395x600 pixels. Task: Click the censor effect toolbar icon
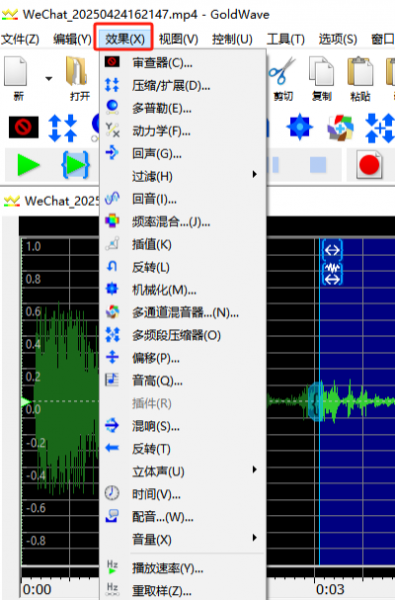click(x=23, y=127)
